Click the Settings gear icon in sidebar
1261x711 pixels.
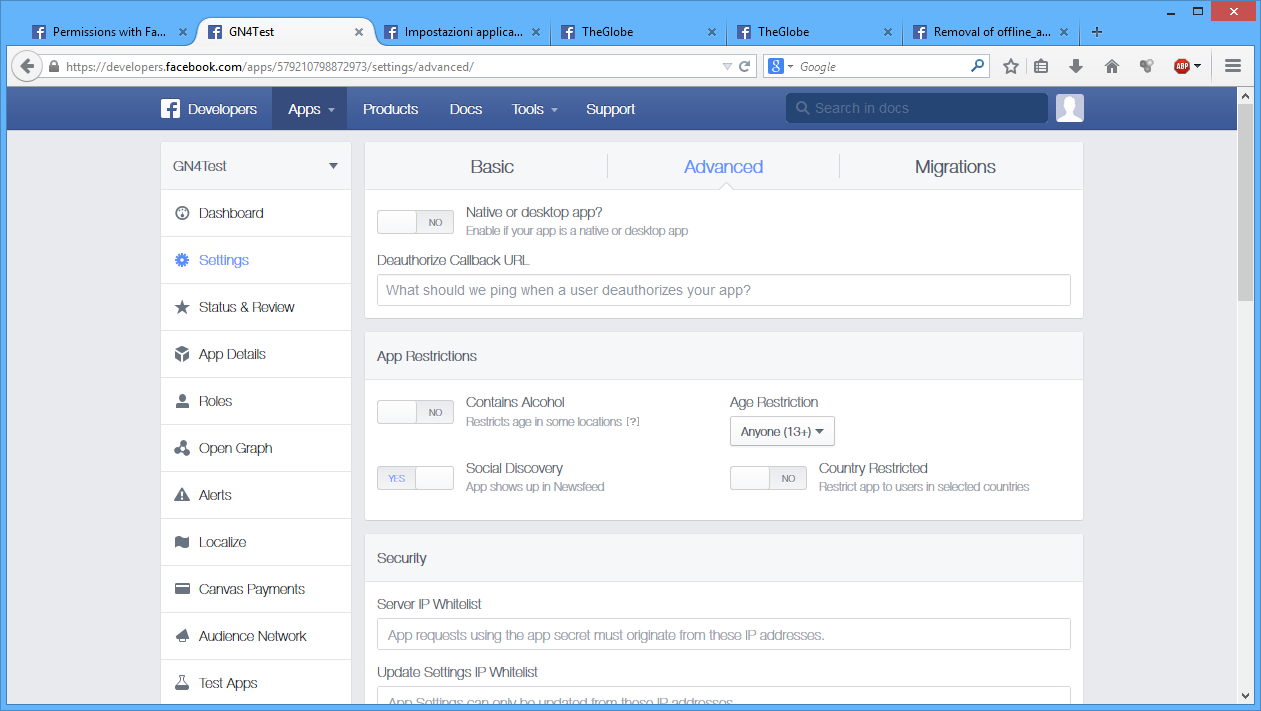(182, 260)
